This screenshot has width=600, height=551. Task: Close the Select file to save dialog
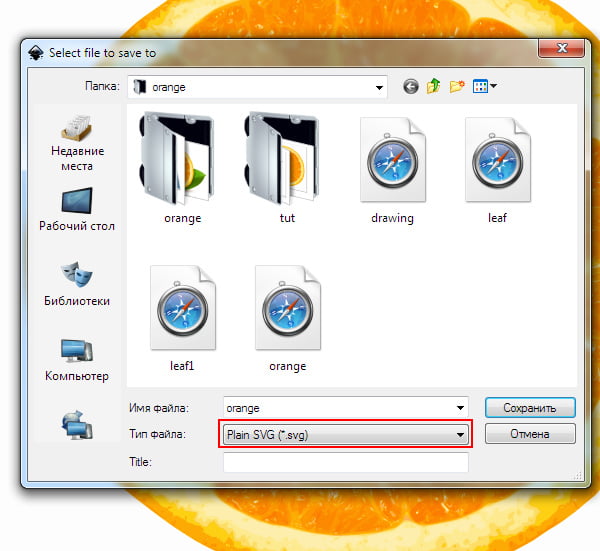561,49
